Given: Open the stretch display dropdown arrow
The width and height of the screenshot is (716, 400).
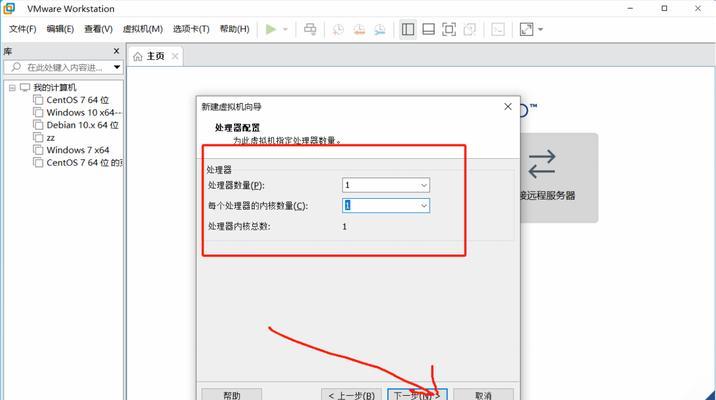Looking at the screenshot, I should (x=540, y=30).
